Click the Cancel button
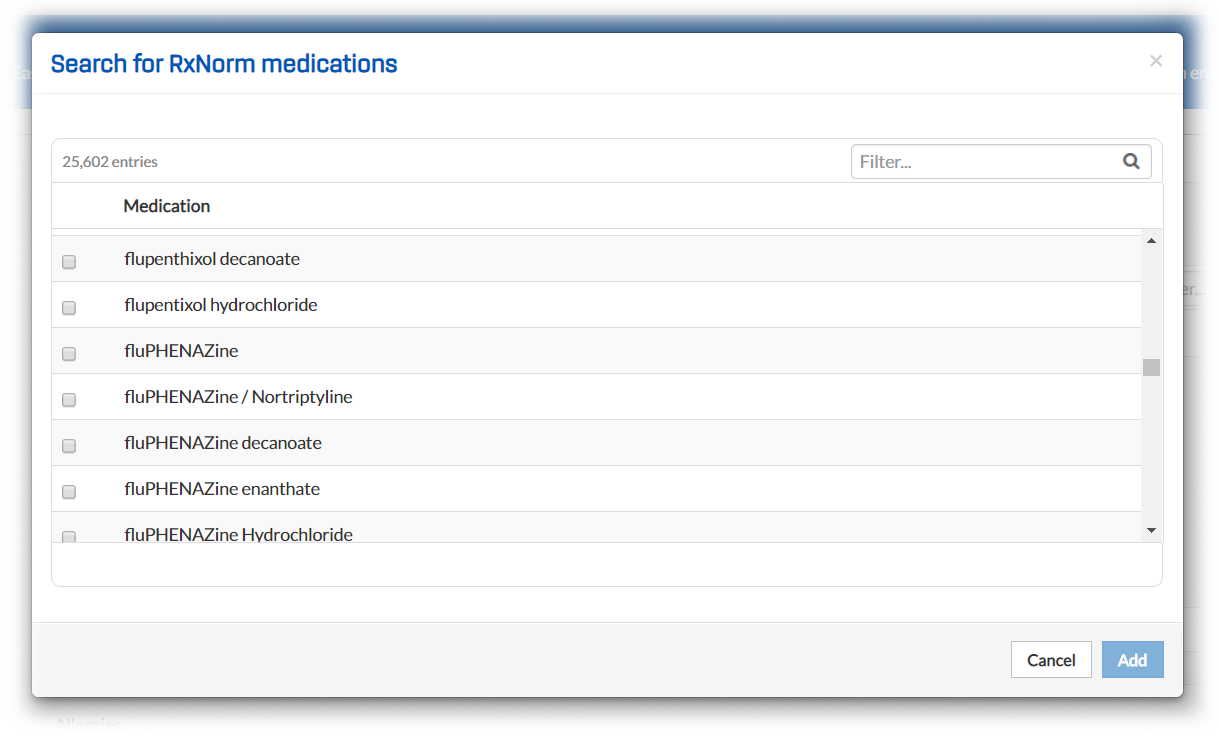 pos(1051,660)
